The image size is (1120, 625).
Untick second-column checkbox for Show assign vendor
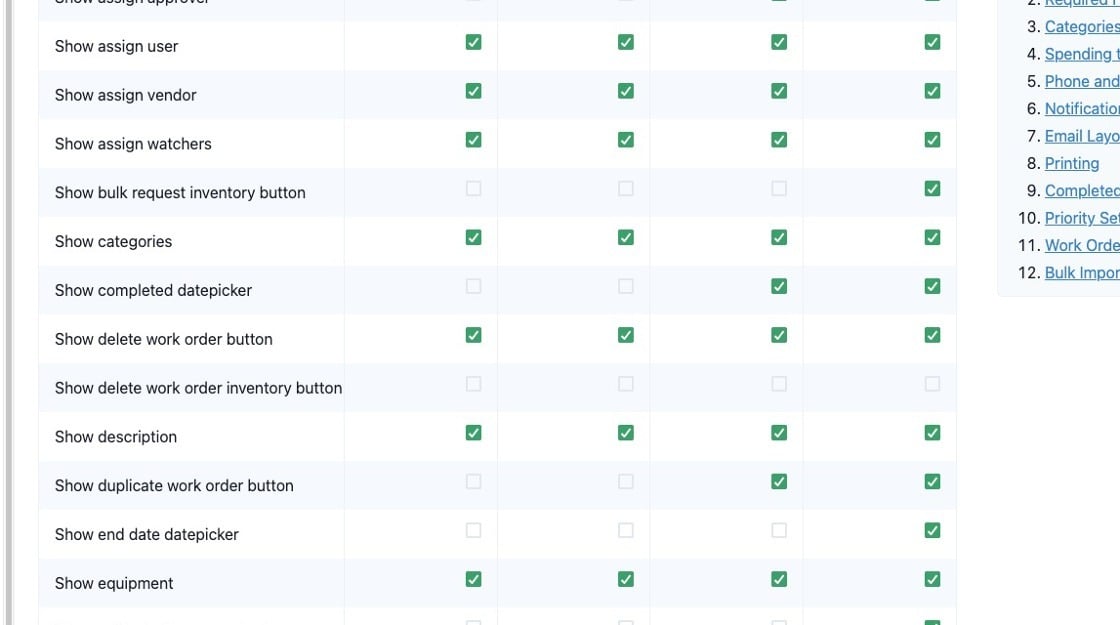626,91
